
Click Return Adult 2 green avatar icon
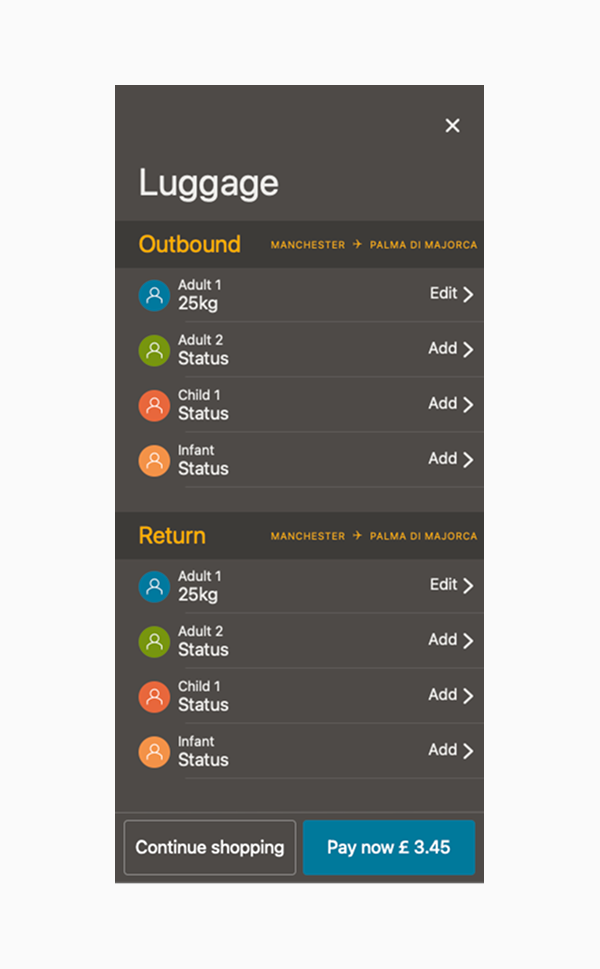(154, 641)
